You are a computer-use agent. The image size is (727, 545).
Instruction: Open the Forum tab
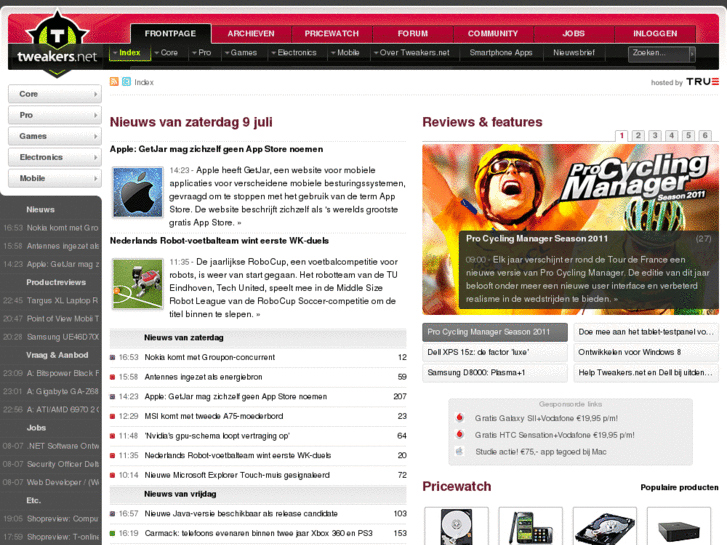point(413,33)
